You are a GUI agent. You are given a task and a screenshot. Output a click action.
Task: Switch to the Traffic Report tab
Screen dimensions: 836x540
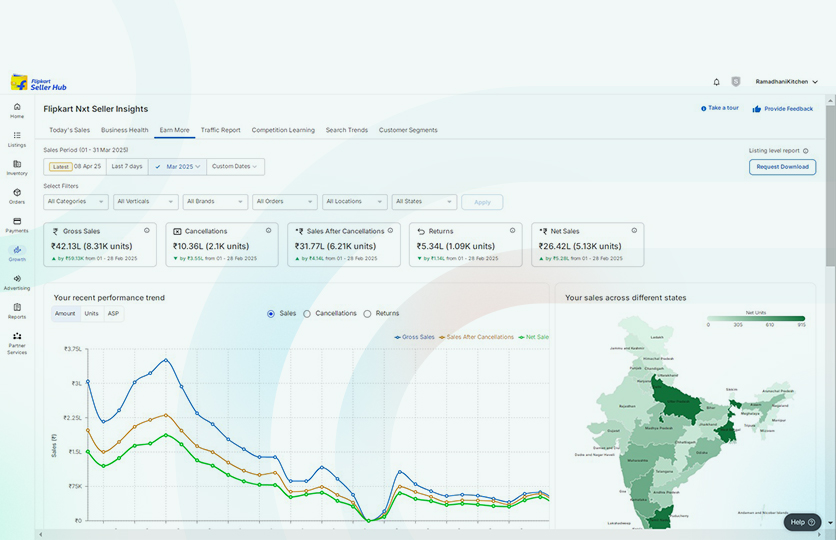point(220,130)
